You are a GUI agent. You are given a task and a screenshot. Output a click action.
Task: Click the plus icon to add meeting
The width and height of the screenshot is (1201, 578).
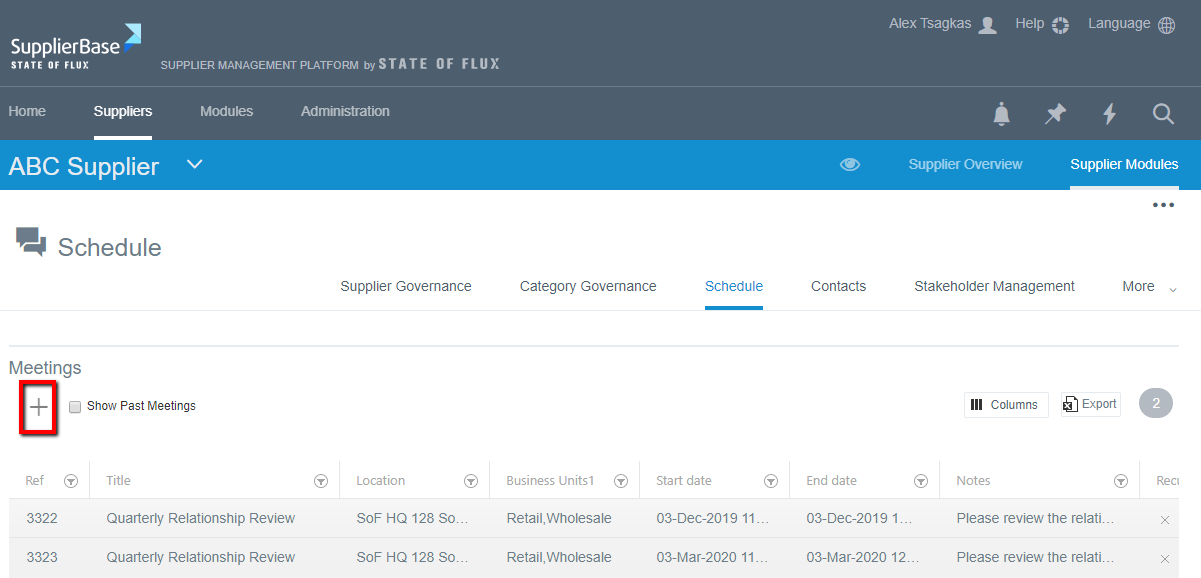(38, 407)
